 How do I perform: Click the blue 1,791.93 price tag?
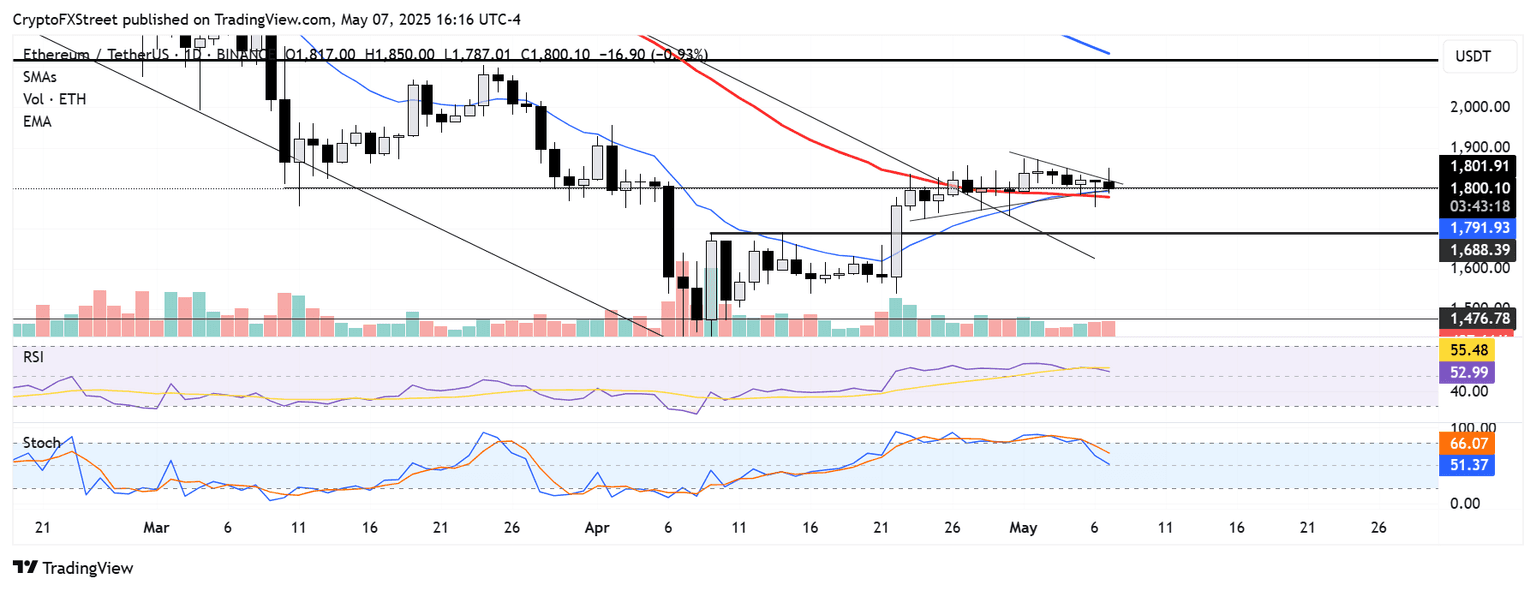click(x=1477, y=228)
